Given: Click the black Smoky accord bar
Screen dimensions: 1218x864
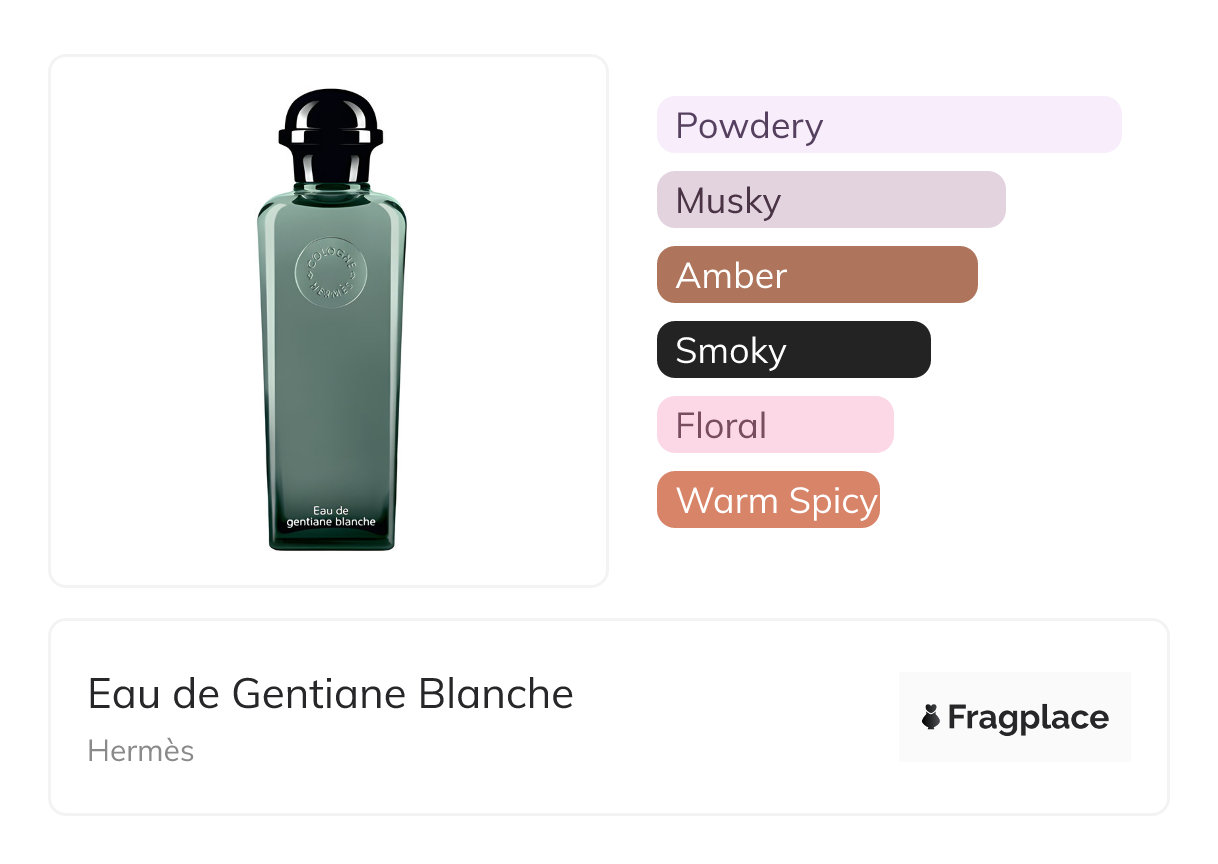Looking at the screenshot, I should [x=793, y=350].
